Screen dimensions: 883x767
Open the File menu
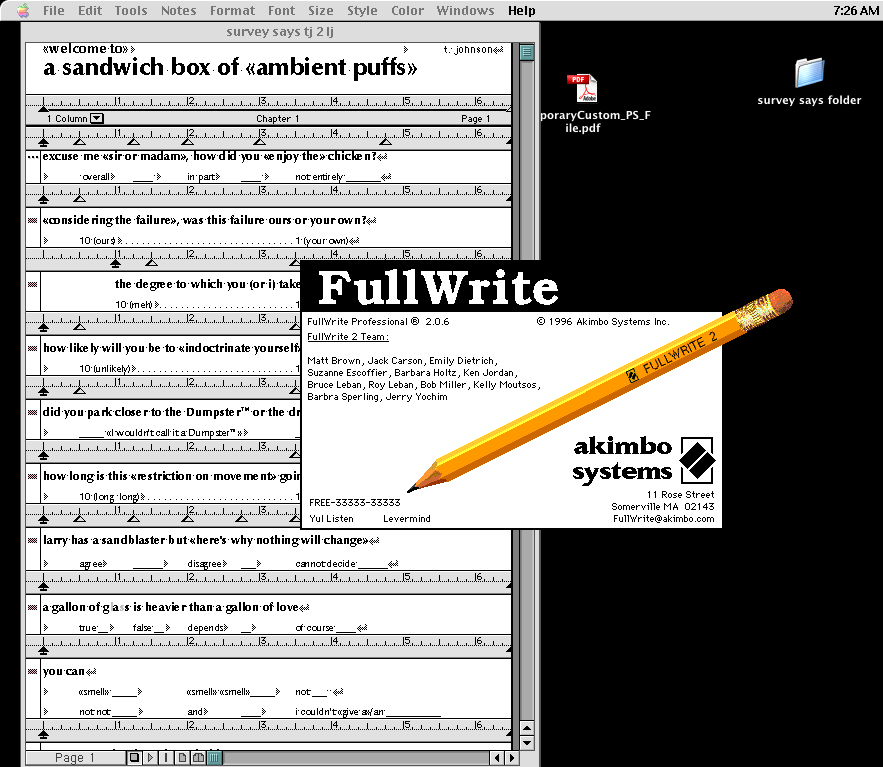click(x=53, y=10)
